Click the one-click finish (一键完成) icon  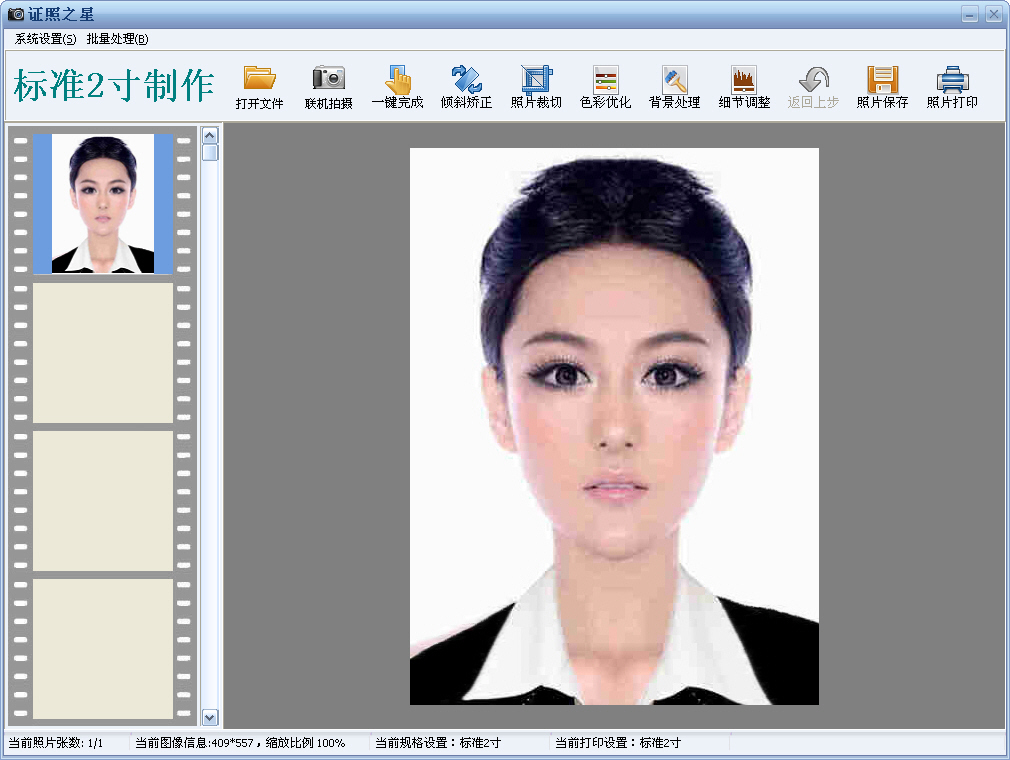[x=397, y=80]
